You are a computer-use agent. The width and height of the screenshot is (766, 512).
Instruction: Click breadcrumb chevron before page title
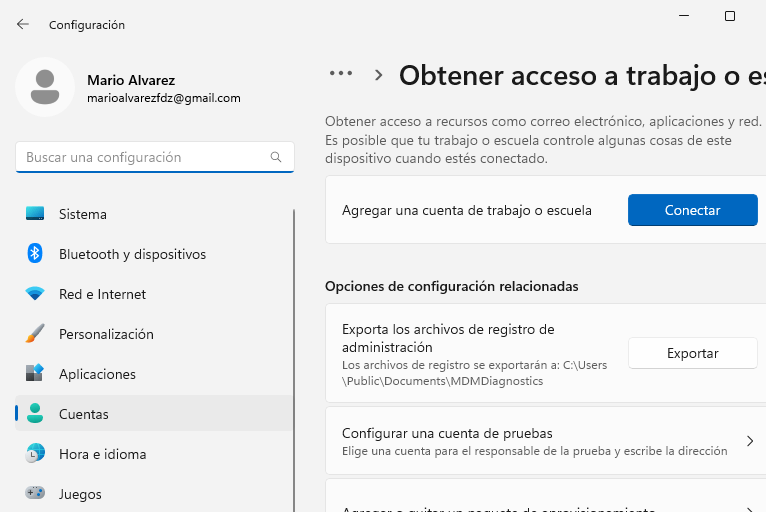pos(378,75)
